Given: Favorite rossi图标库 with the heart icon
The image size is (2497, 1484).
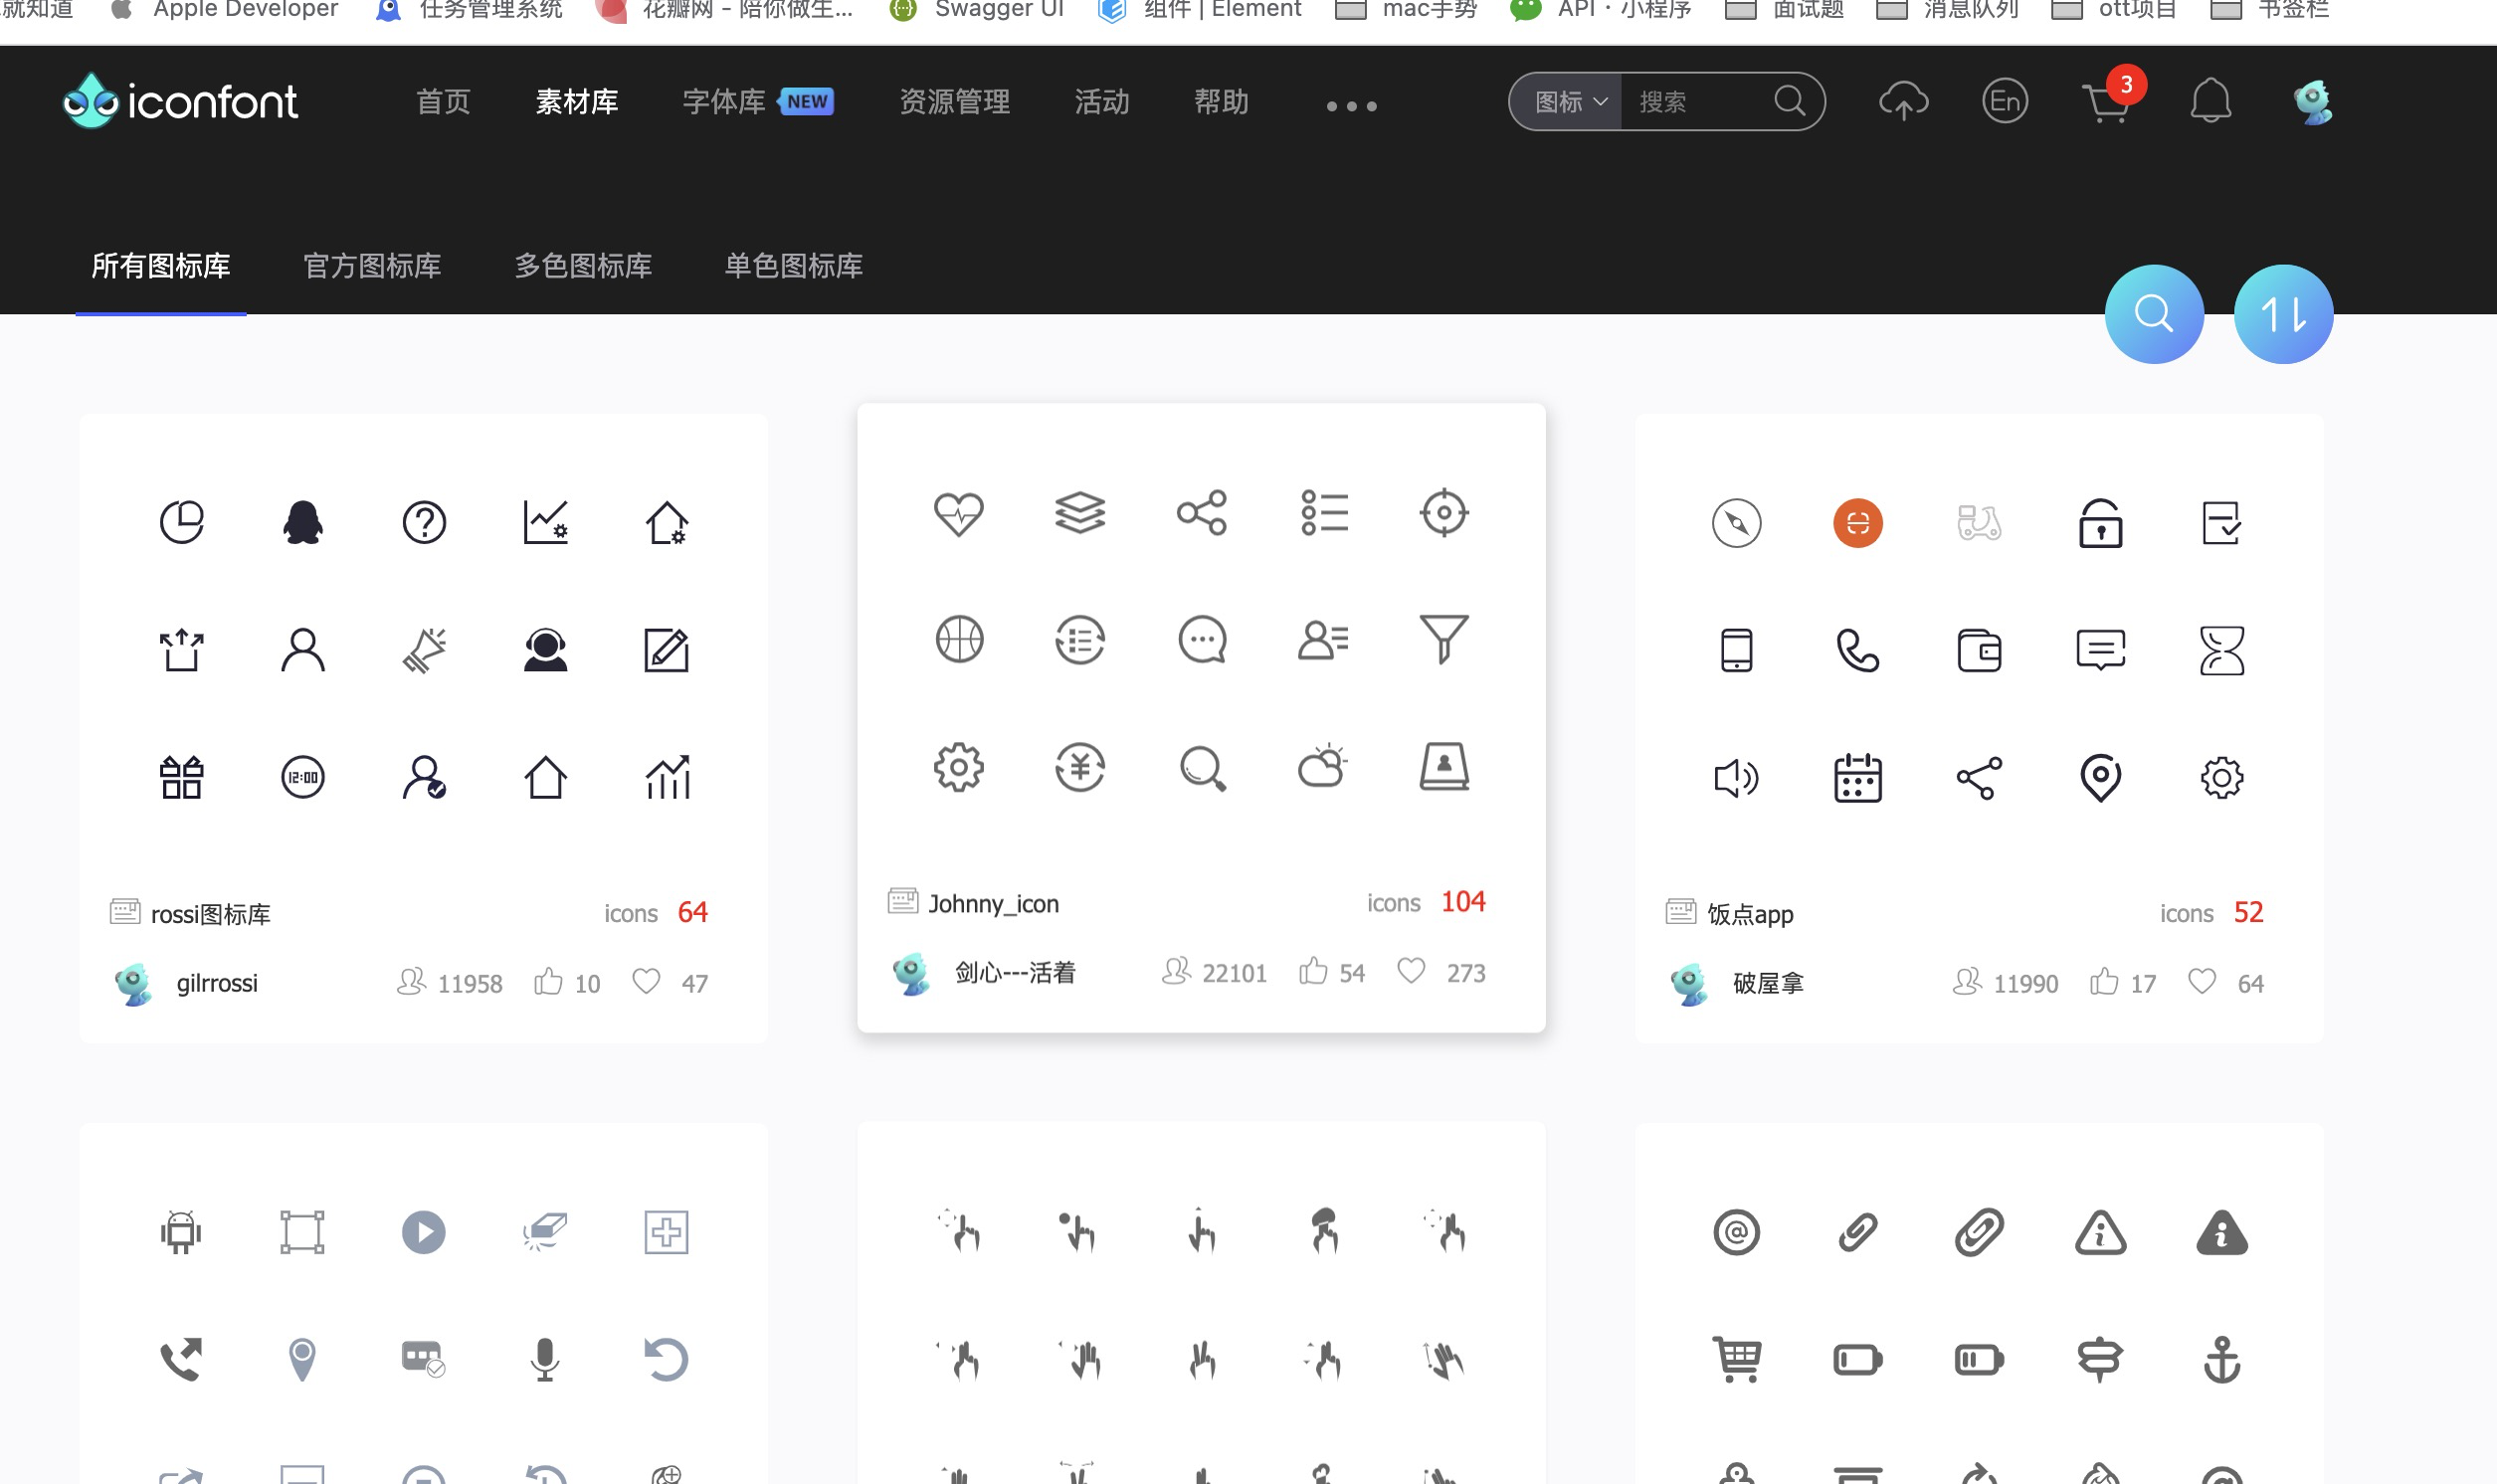Looking at the screenshot, I should click(x=646, y=982).
